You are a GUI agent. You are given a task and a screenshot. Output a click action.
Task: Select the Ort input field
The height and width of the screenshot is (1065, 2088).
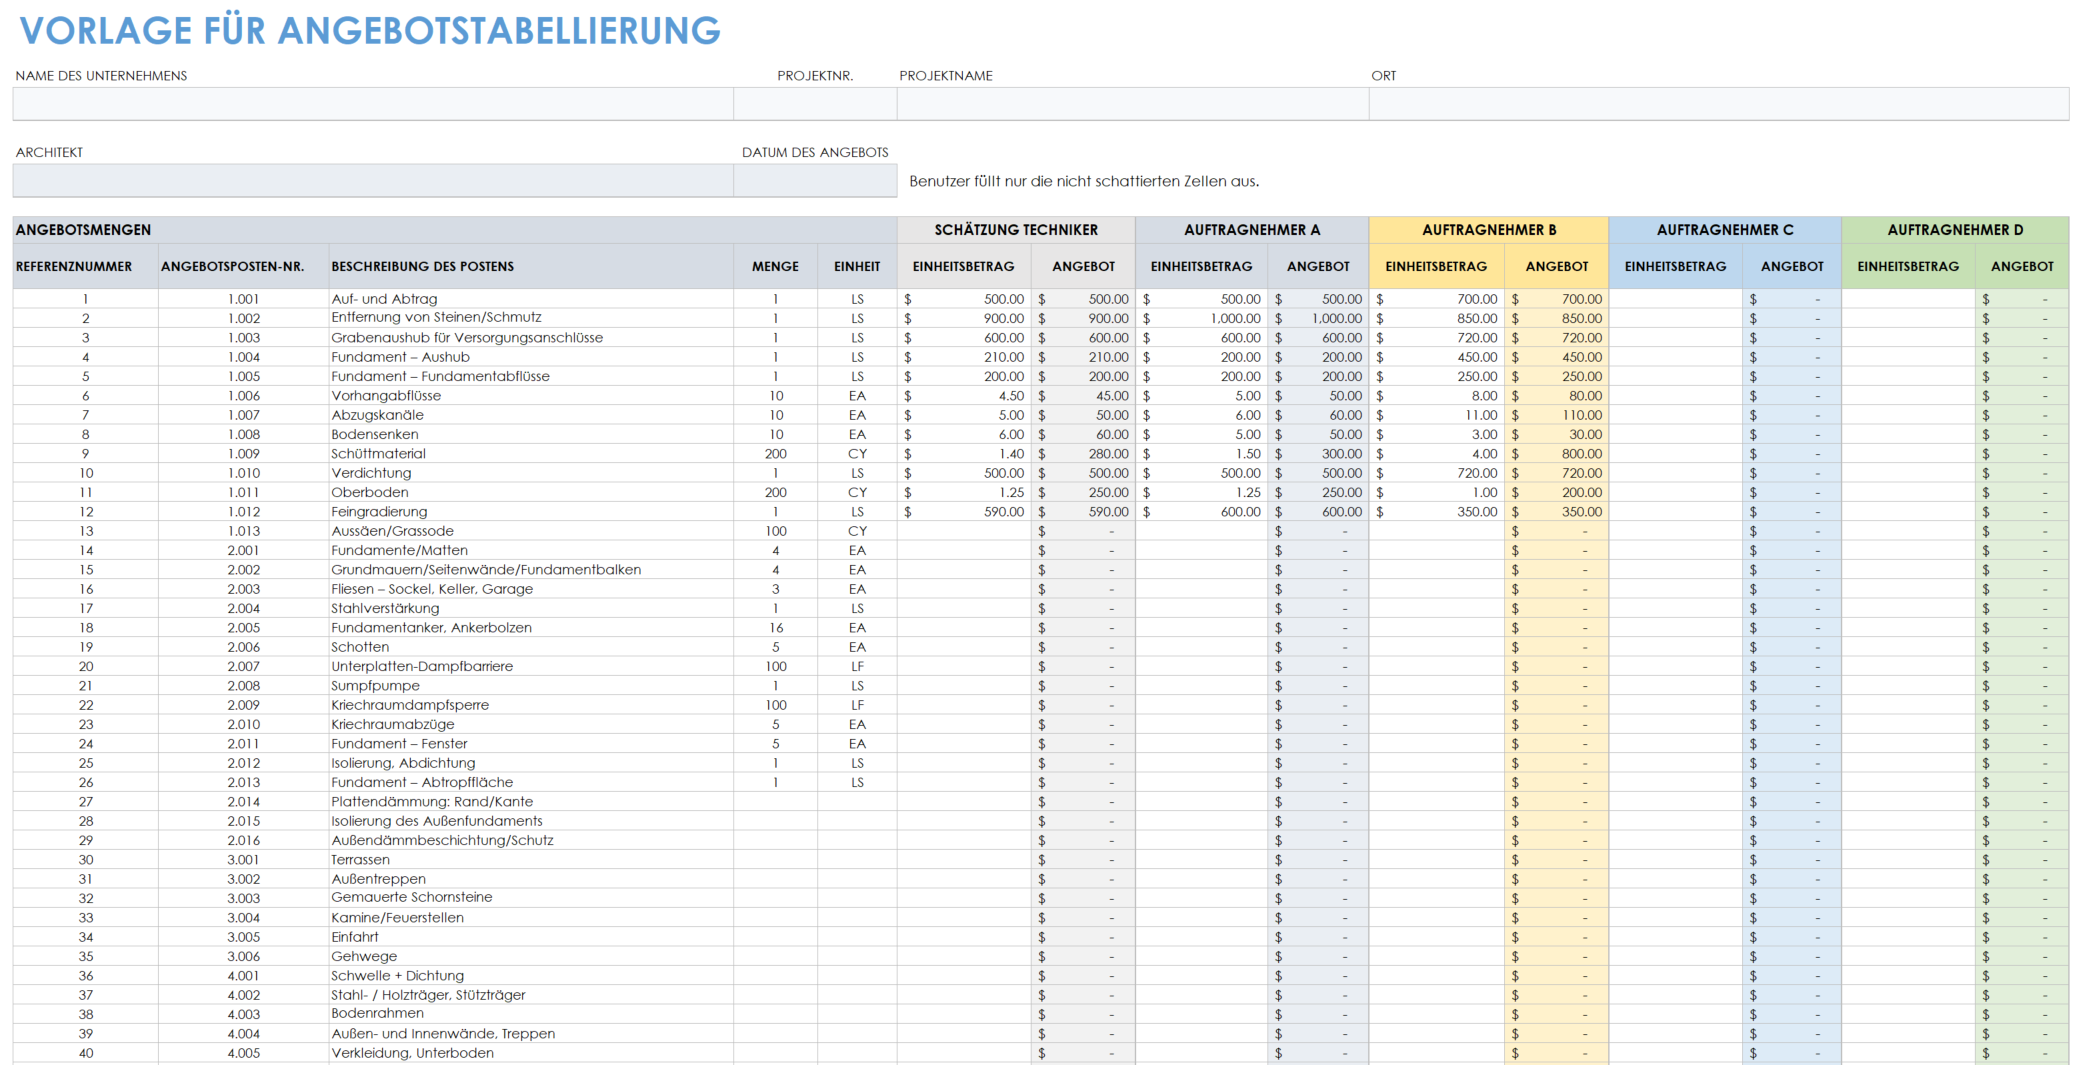1719,104
